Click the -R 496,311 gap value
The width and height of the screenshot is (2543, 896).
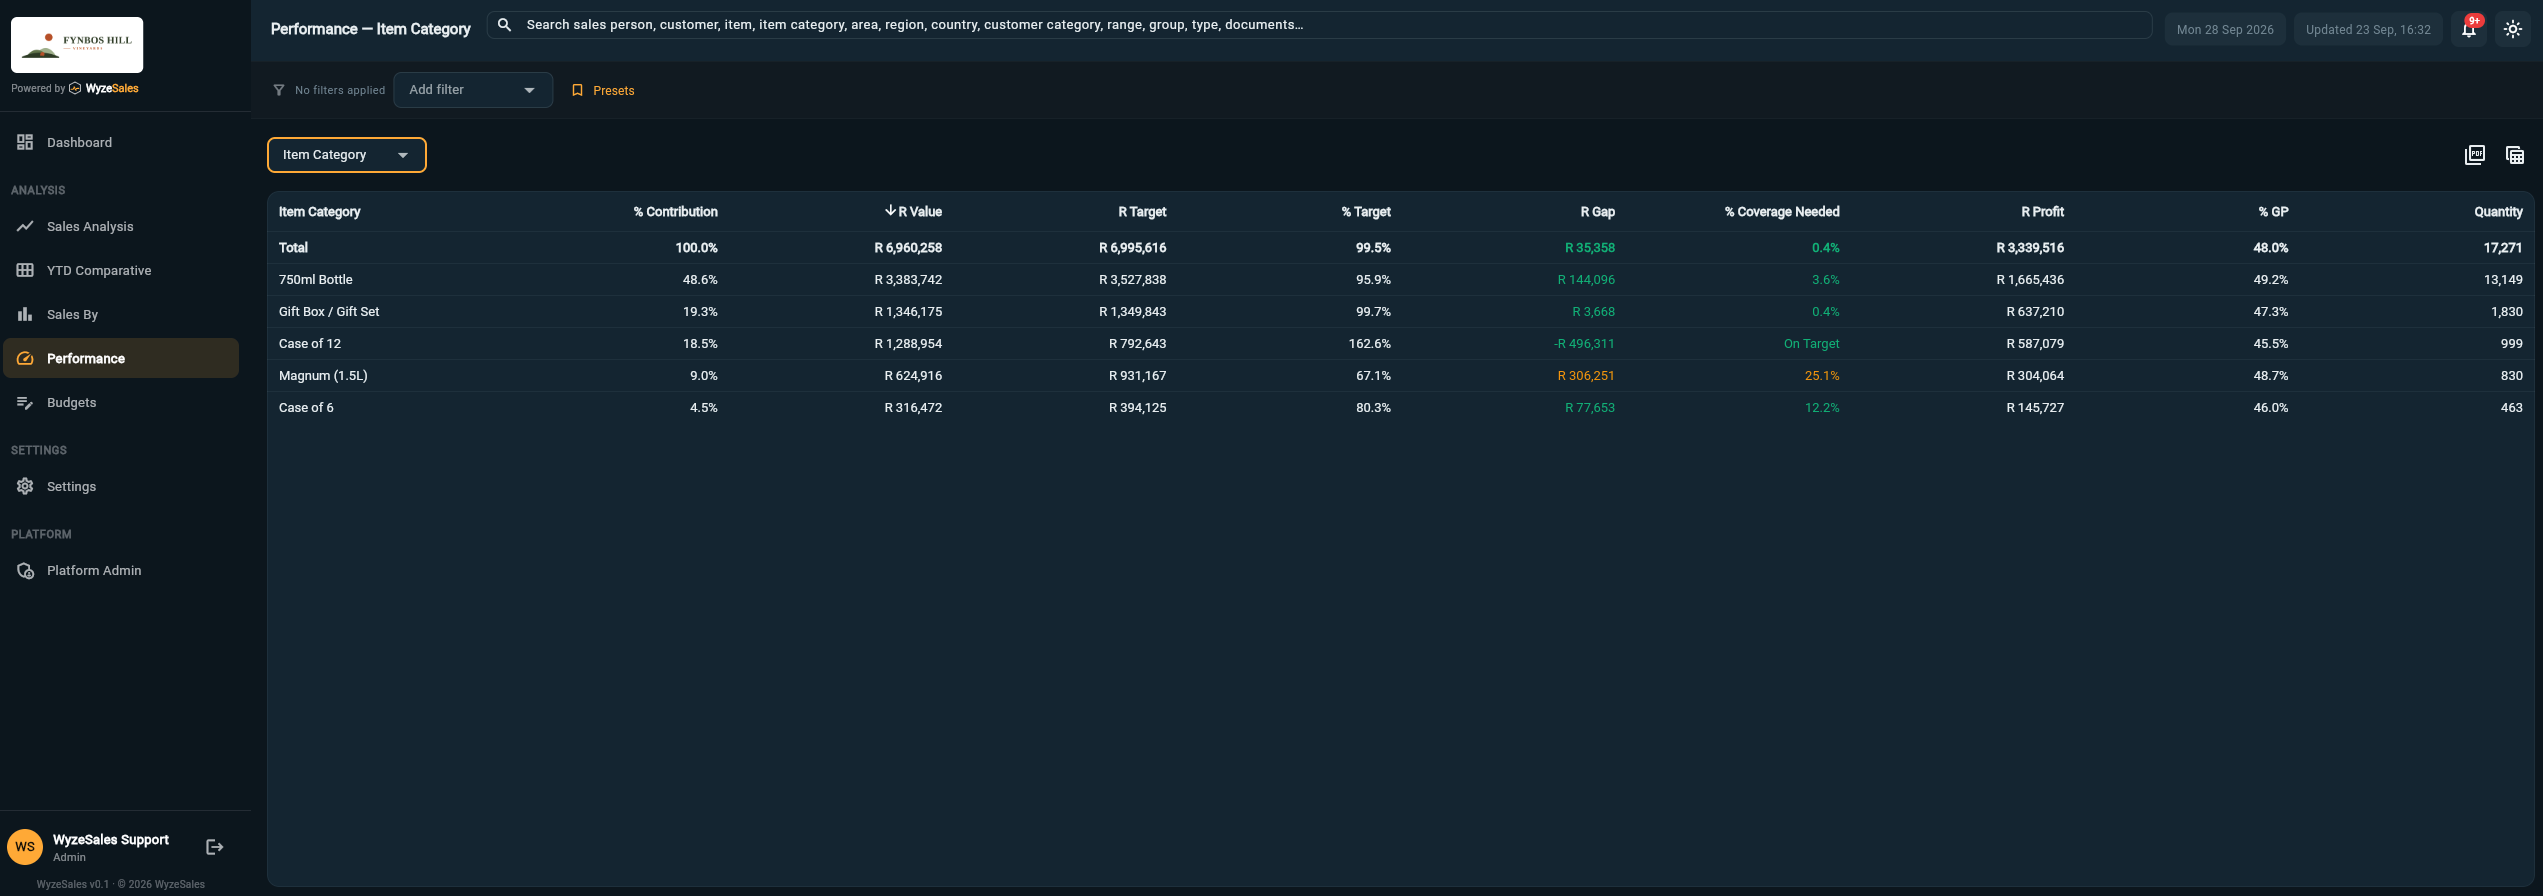(1584, 344)
